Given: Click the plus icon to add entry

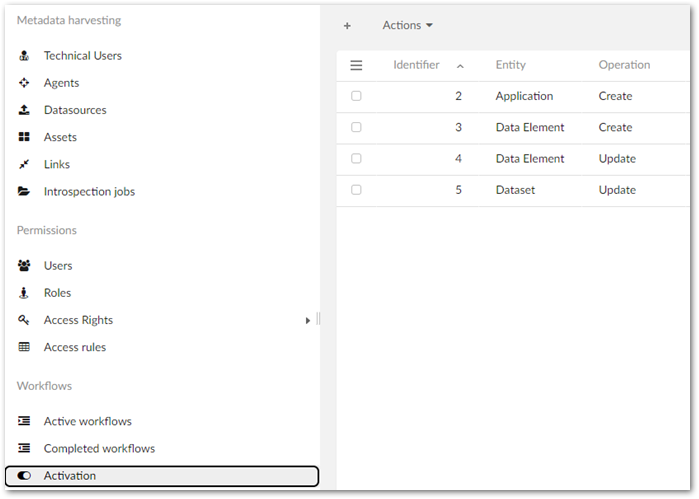Looking at the screenshot, I should coord(347,26).
